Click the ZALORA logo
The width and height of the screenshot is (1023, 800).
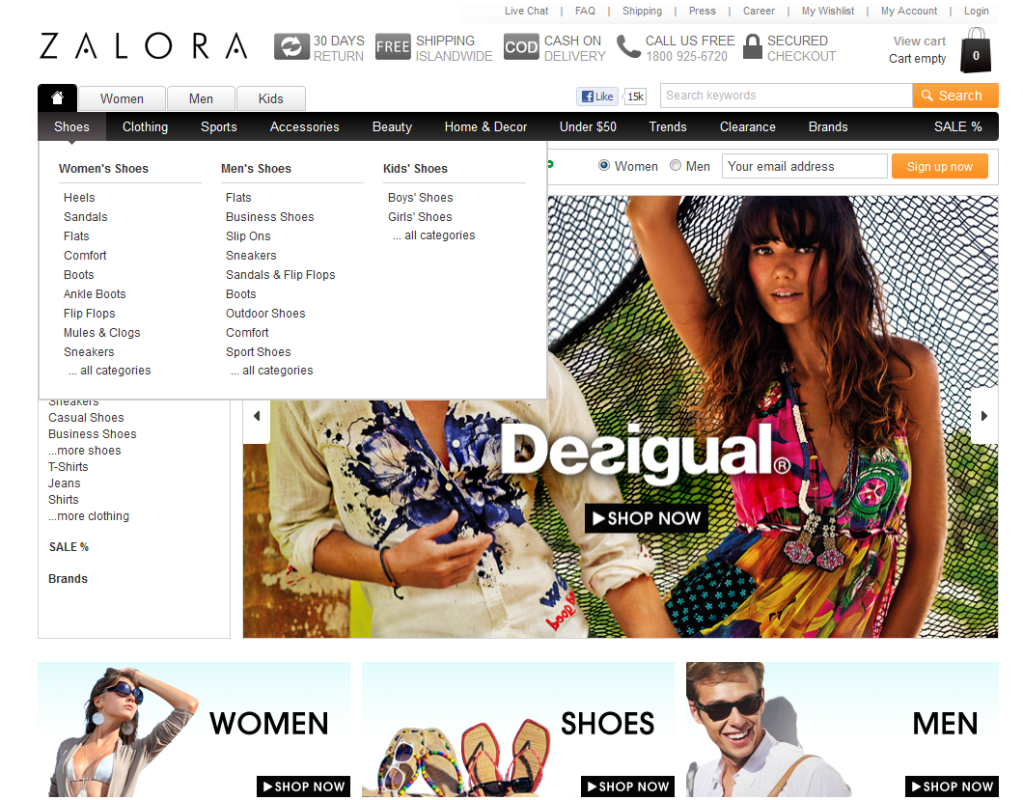144,46
